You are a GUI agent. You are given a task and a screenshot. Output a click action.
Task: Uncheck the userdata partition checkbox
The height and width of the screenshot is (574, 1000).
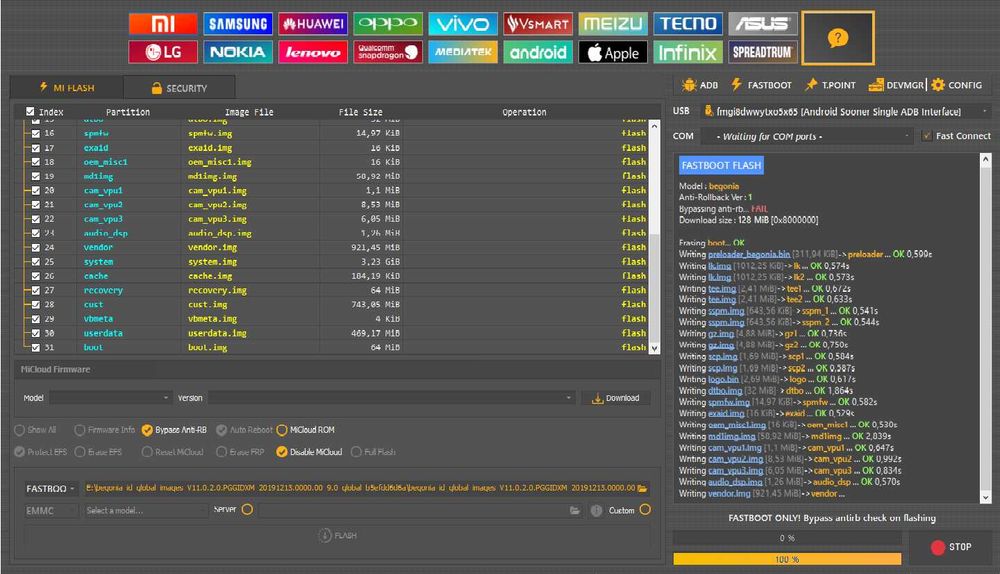(x=36, y=333)
